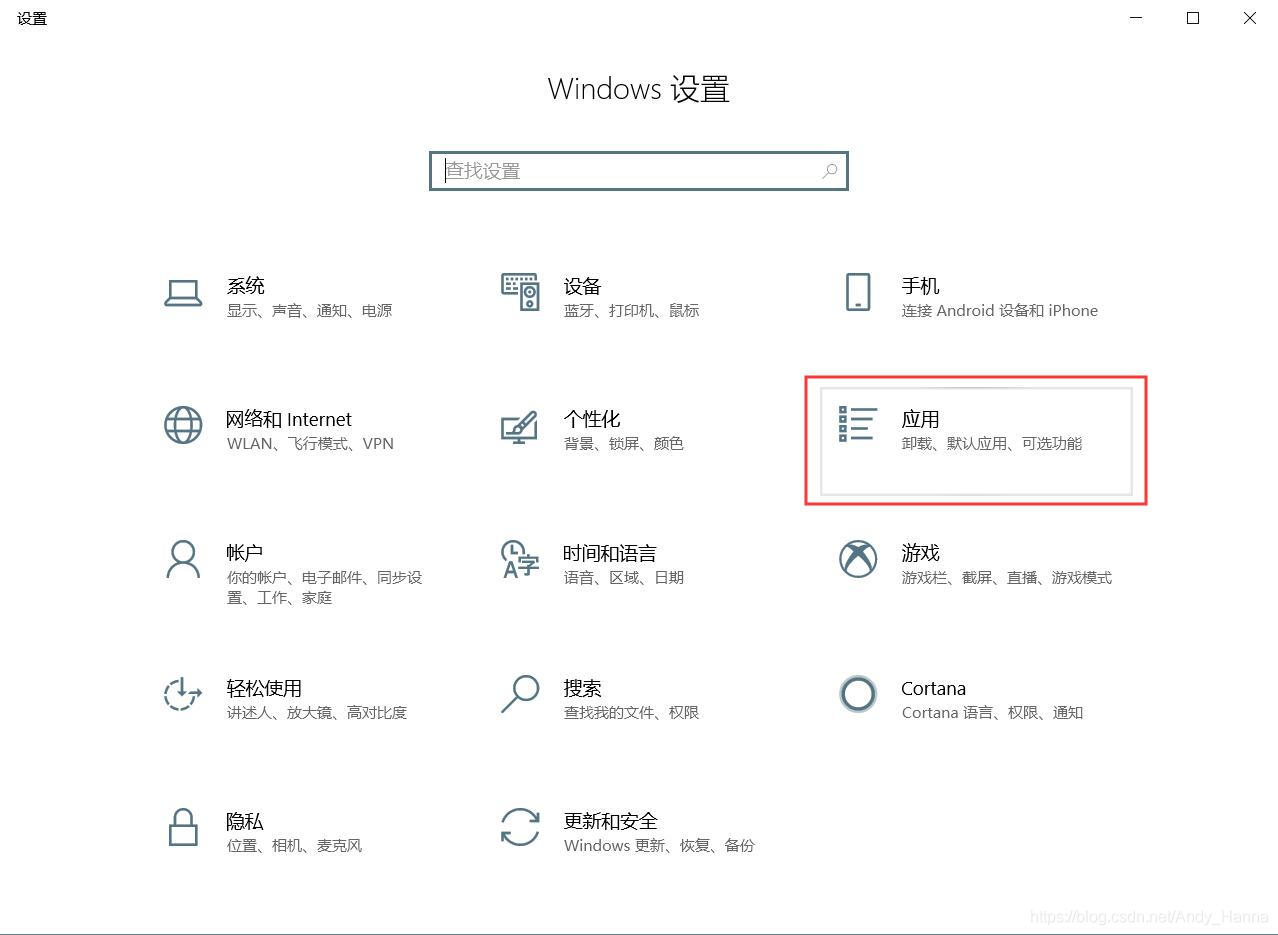
Task: Open the 个性化 settings title
Action: (592, 419)
